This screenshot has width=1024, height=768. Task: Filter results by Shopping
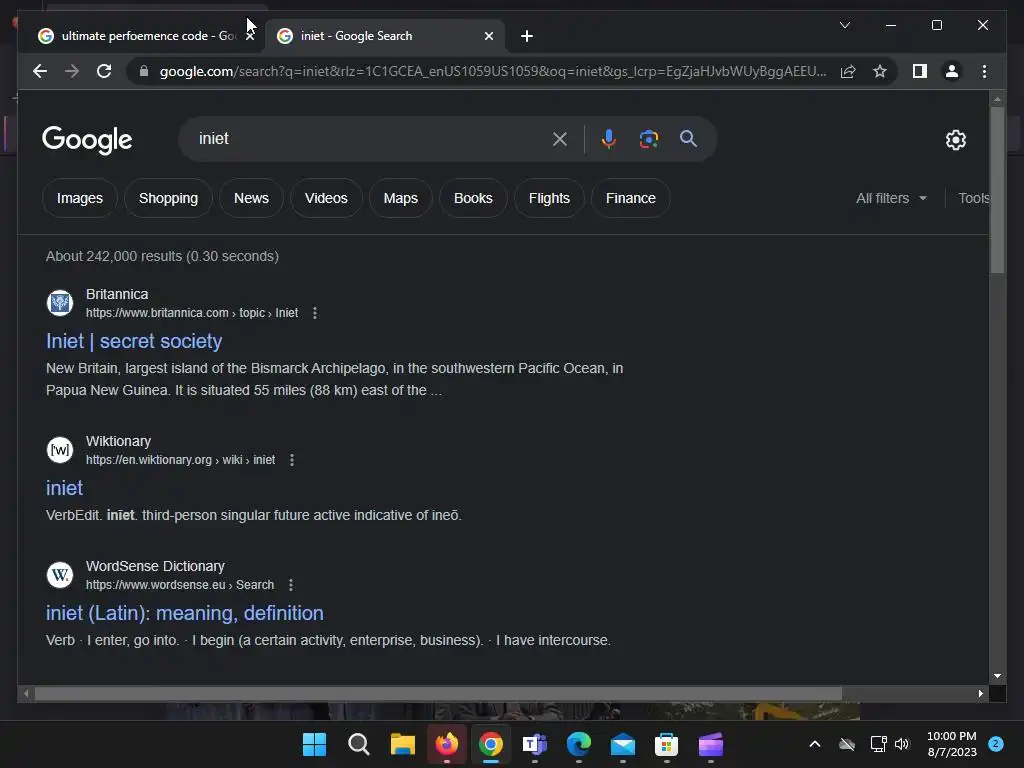tap(168, 198)
